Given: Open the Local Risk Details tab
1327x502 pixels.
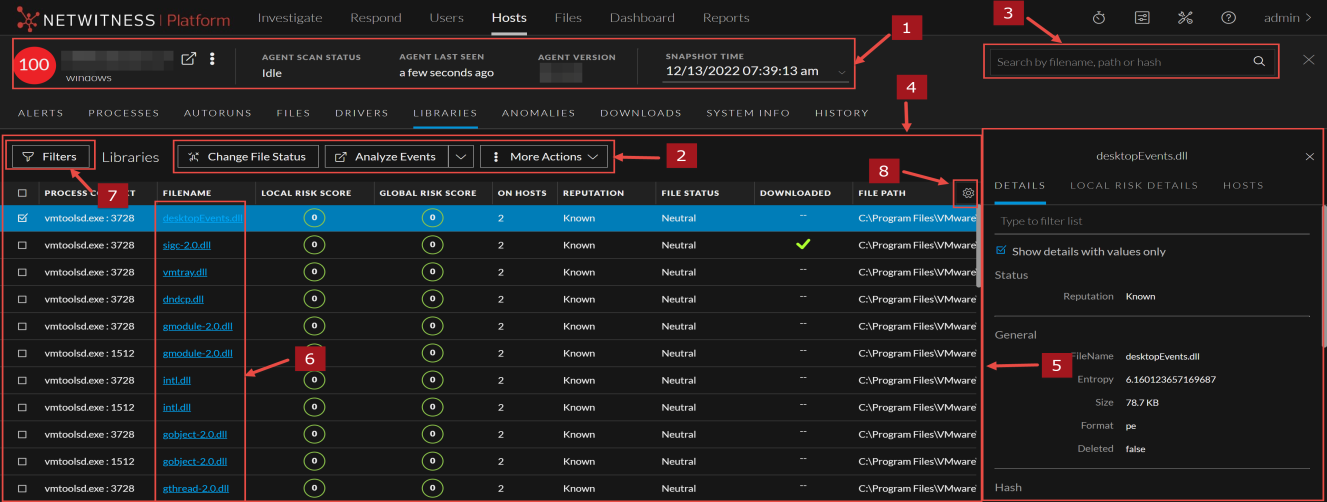Looking at the screenshot, I should 1133,185.
